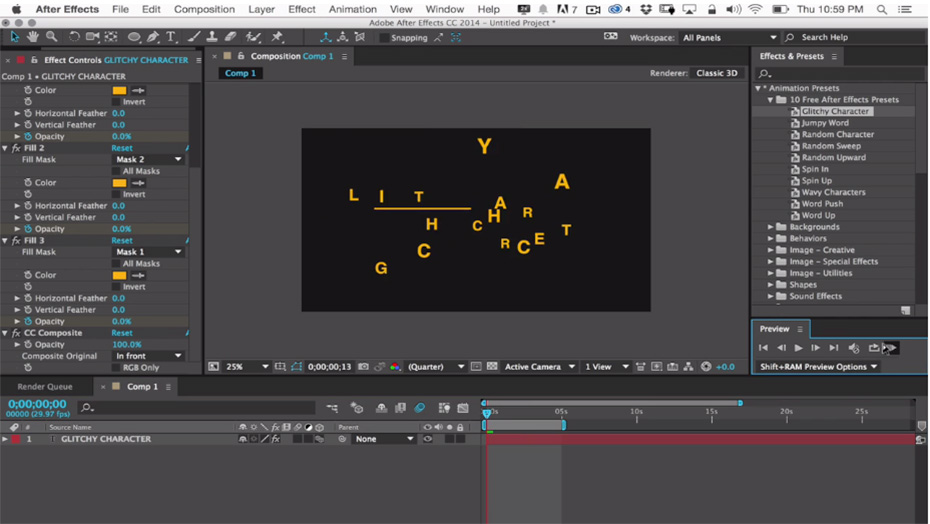This screenshot has height=524, width=930.
Task: Click Reset for the Fill 3 effect
Action: [122, 241]
